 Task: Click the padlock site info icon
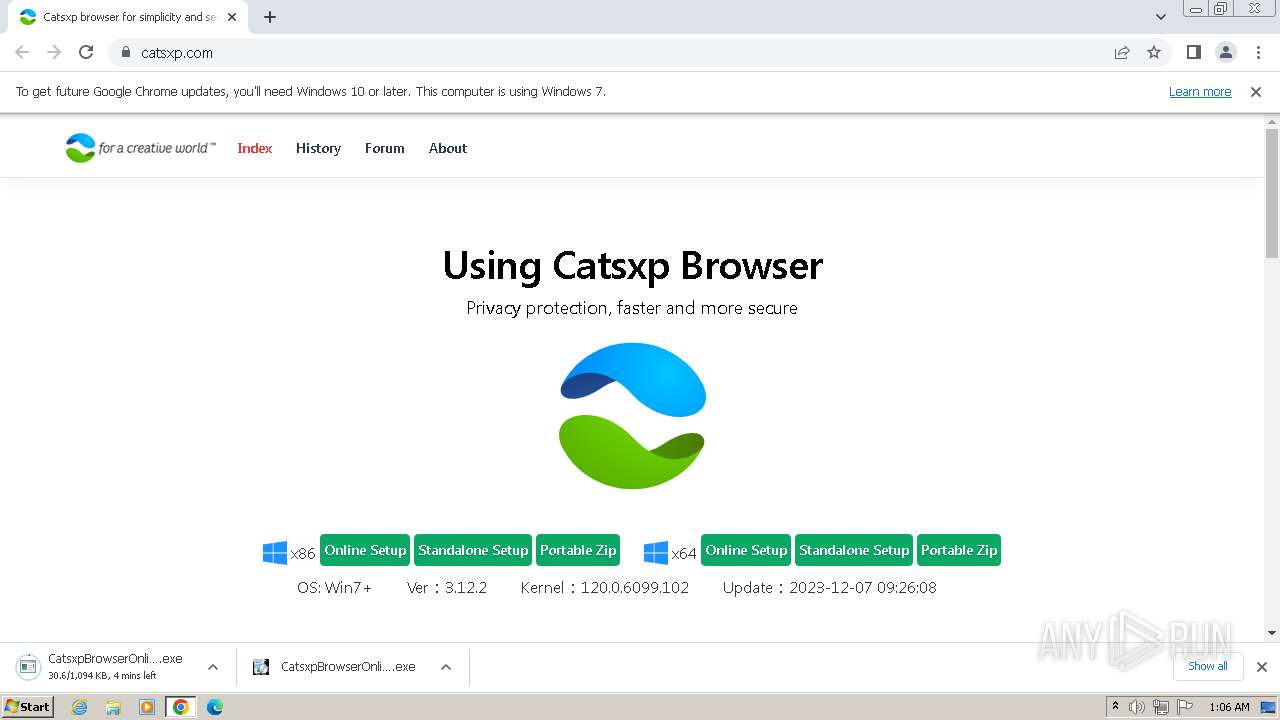coord(125,53)
